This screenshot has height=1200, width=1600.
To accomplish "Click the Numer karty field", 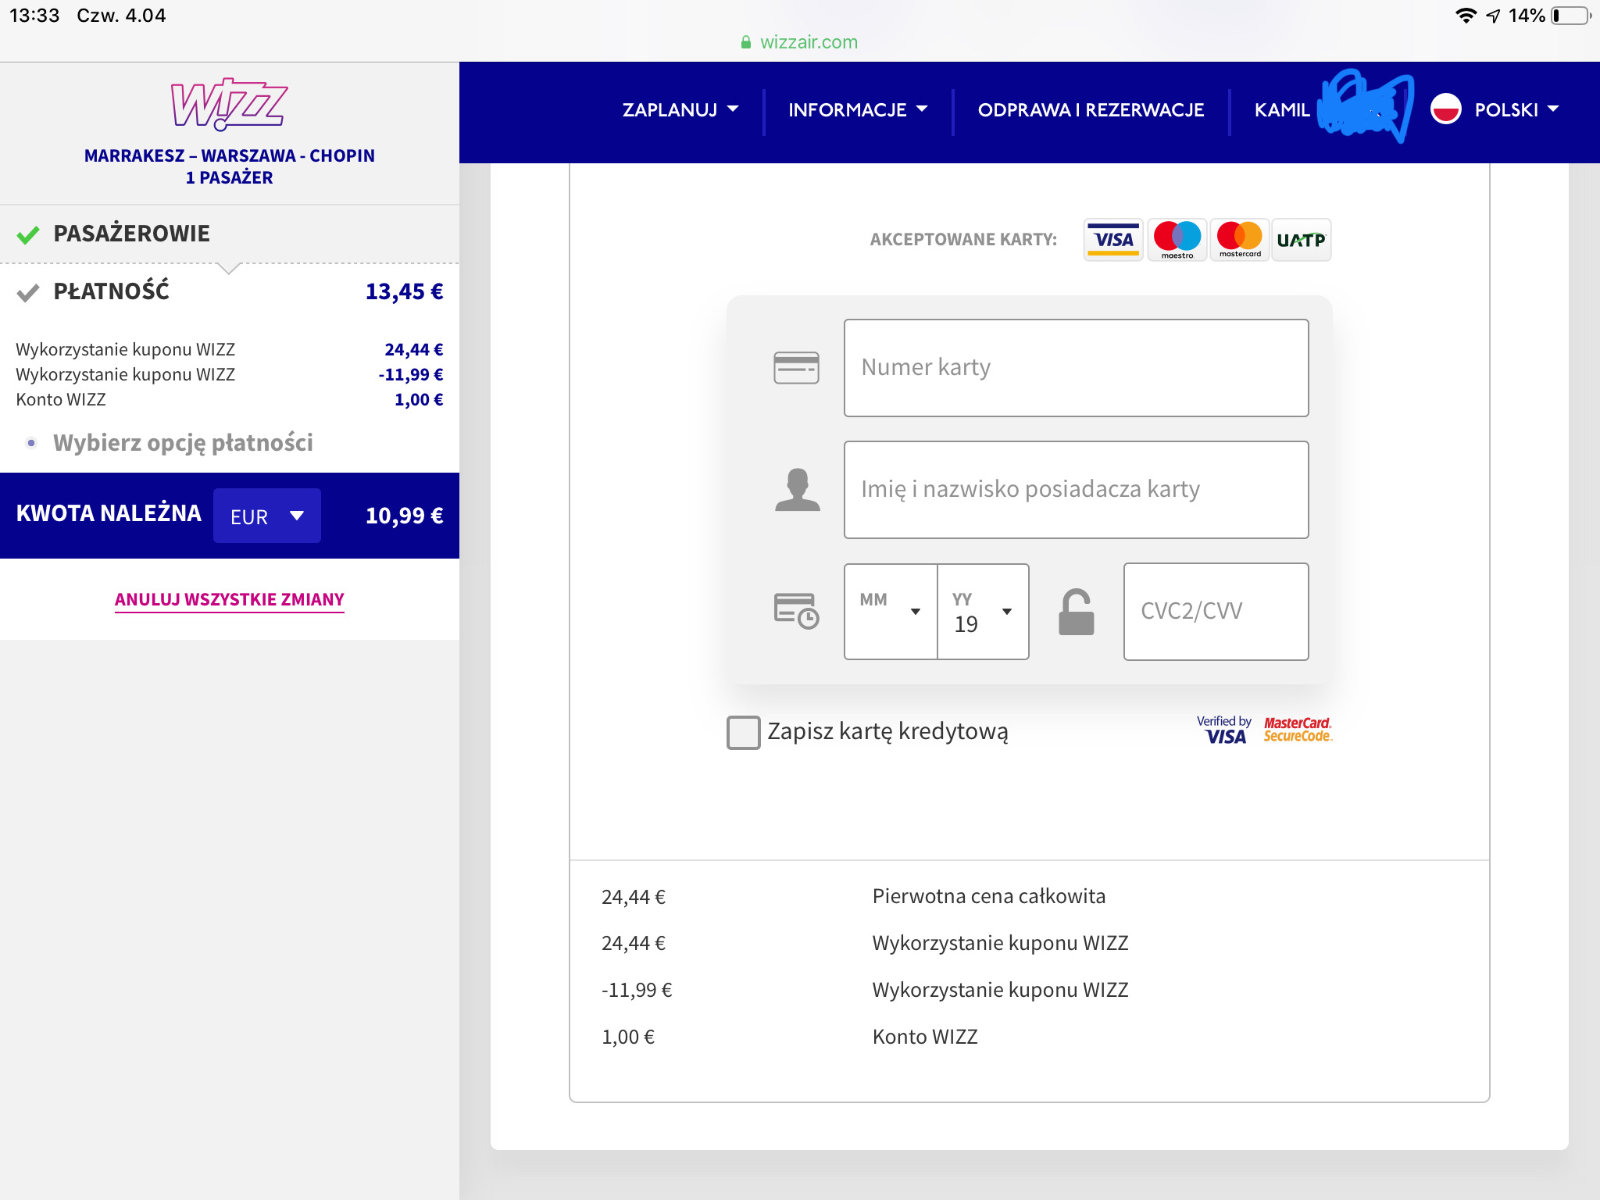I will pos(1076,368).
